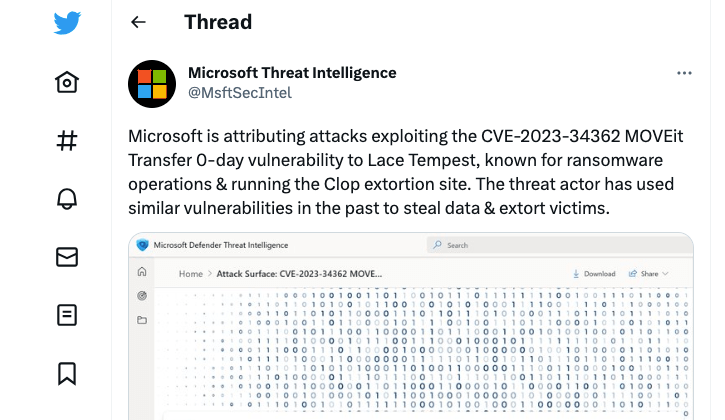
Task: Go to the Home timeline icon
Action: (67, 82)
